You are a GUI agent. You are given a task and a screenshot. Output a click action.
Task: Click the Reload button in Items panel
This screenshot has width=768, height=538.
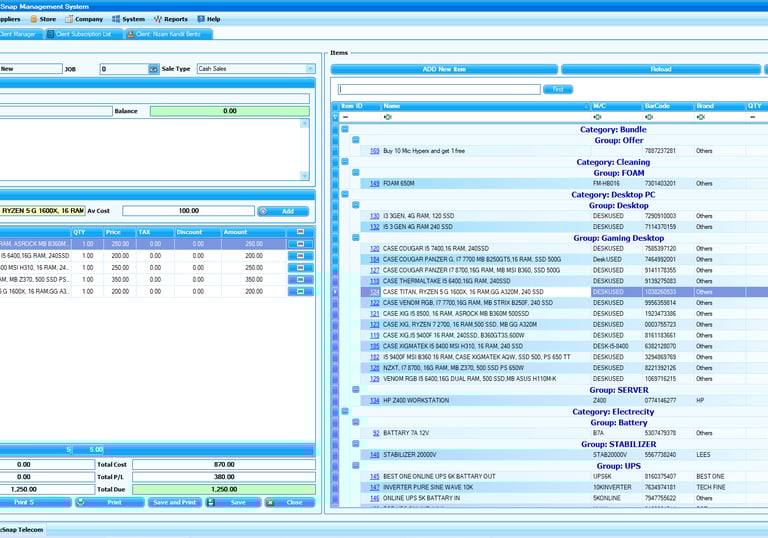pos(660,69)
